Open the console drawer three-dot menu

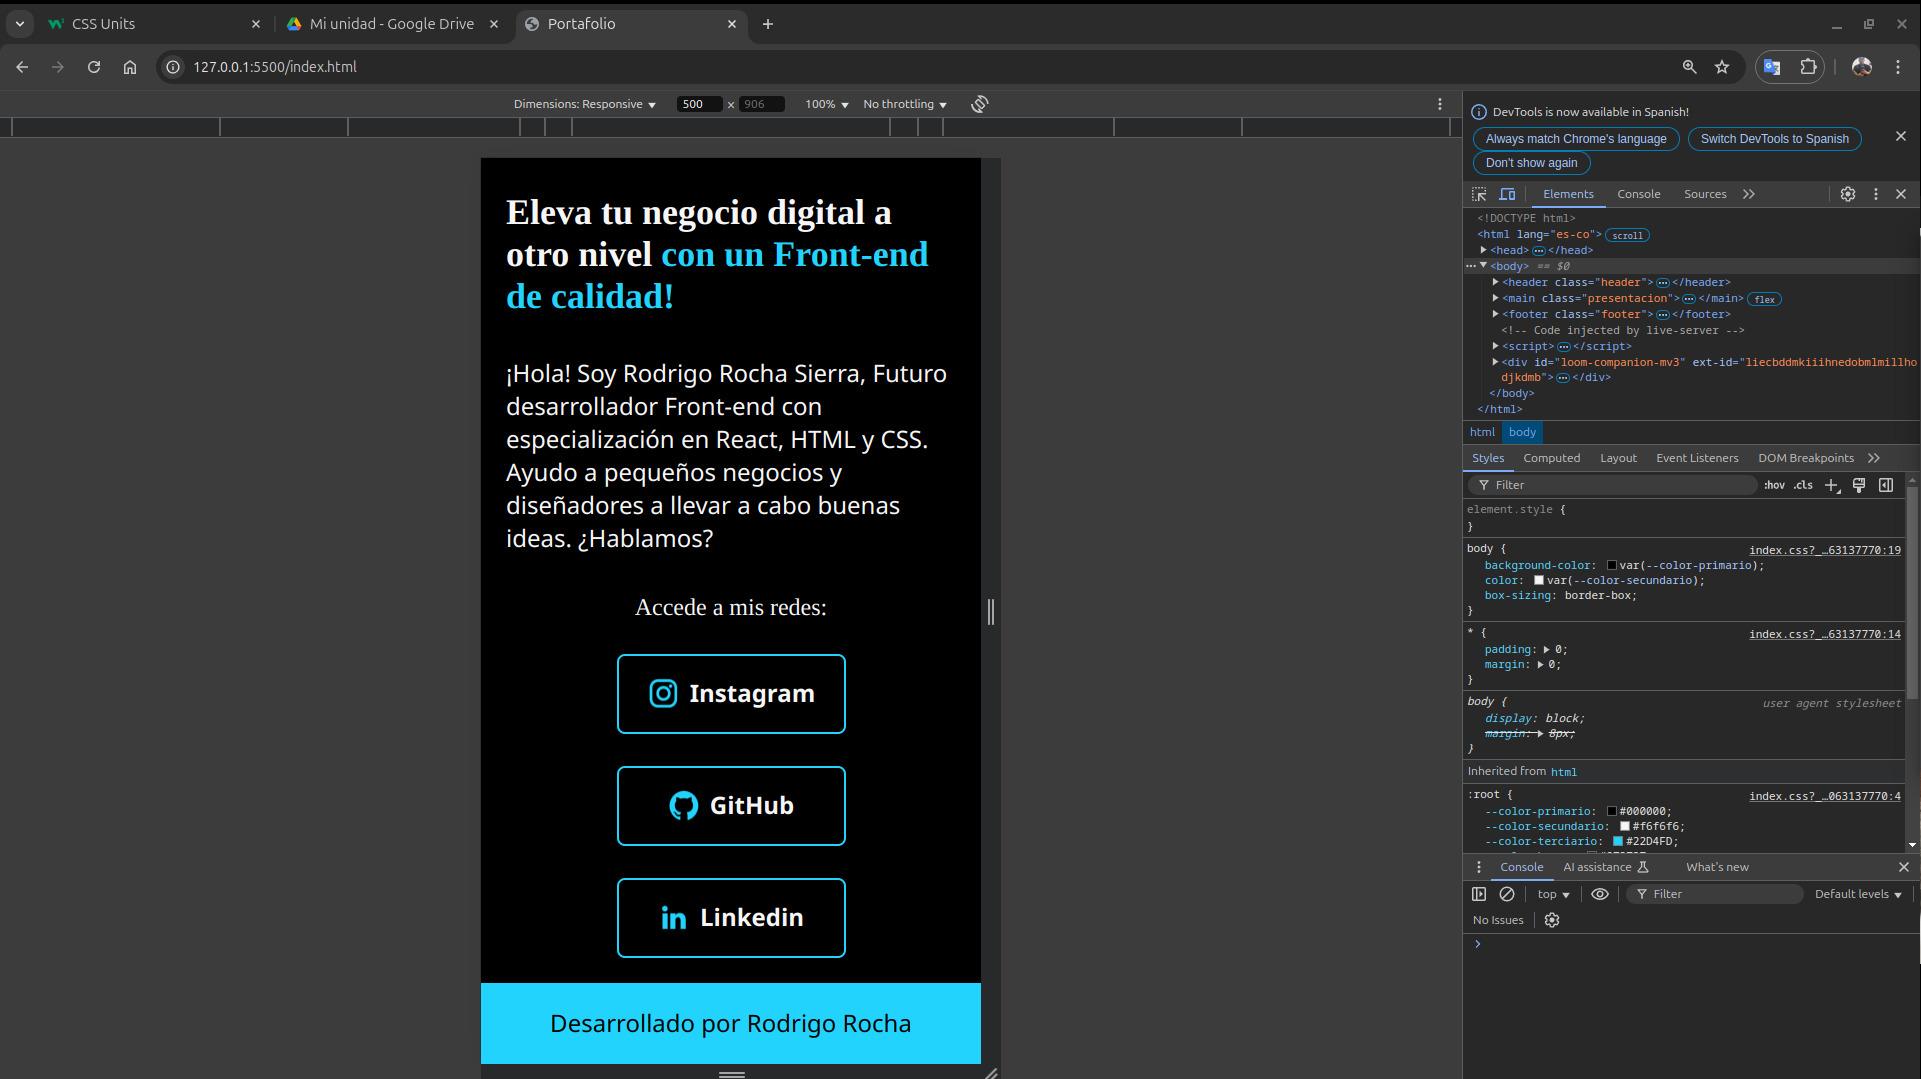(1479, 867)
